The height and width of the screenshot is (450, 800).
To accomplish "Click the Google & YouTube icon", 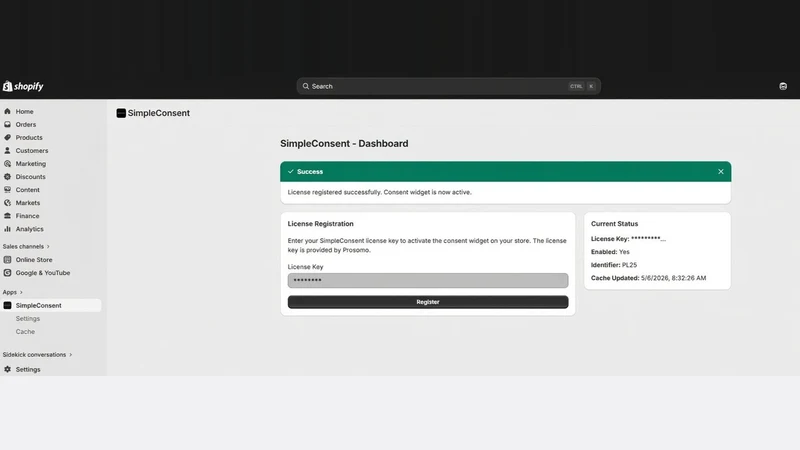I will [x=7, y=272].
